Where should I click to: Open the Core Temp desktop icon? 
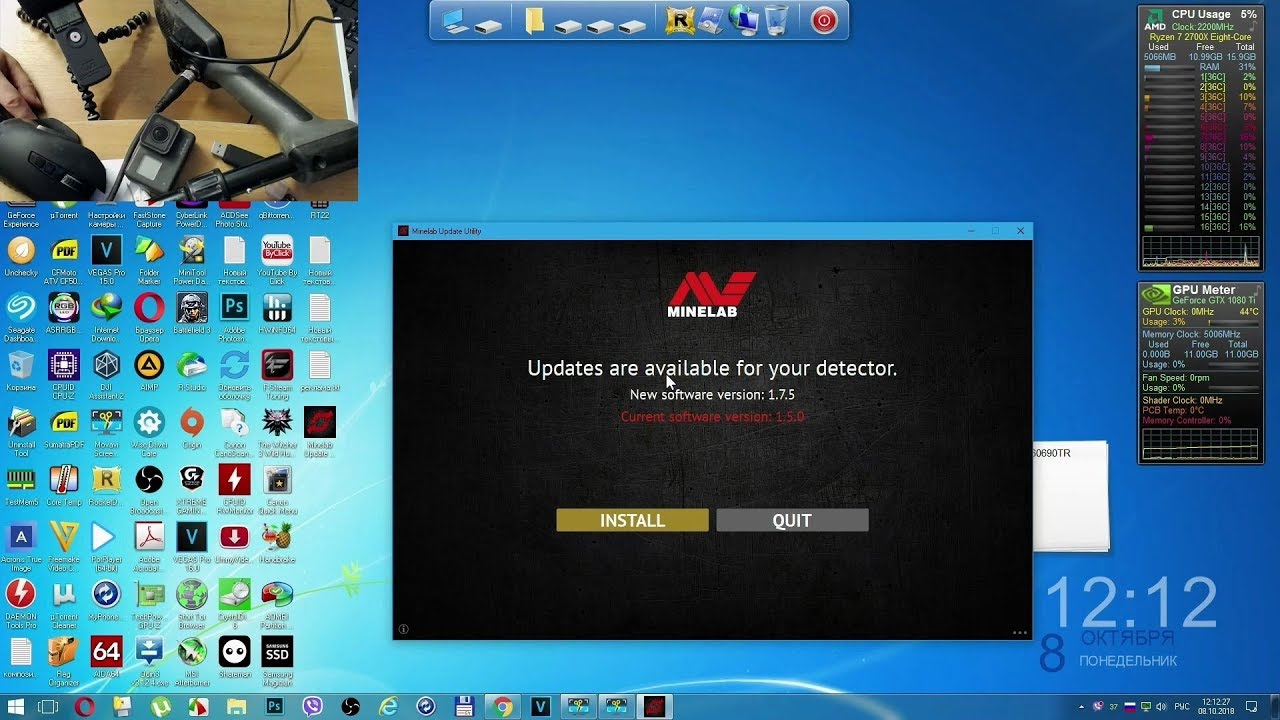(x=64, y=487)
